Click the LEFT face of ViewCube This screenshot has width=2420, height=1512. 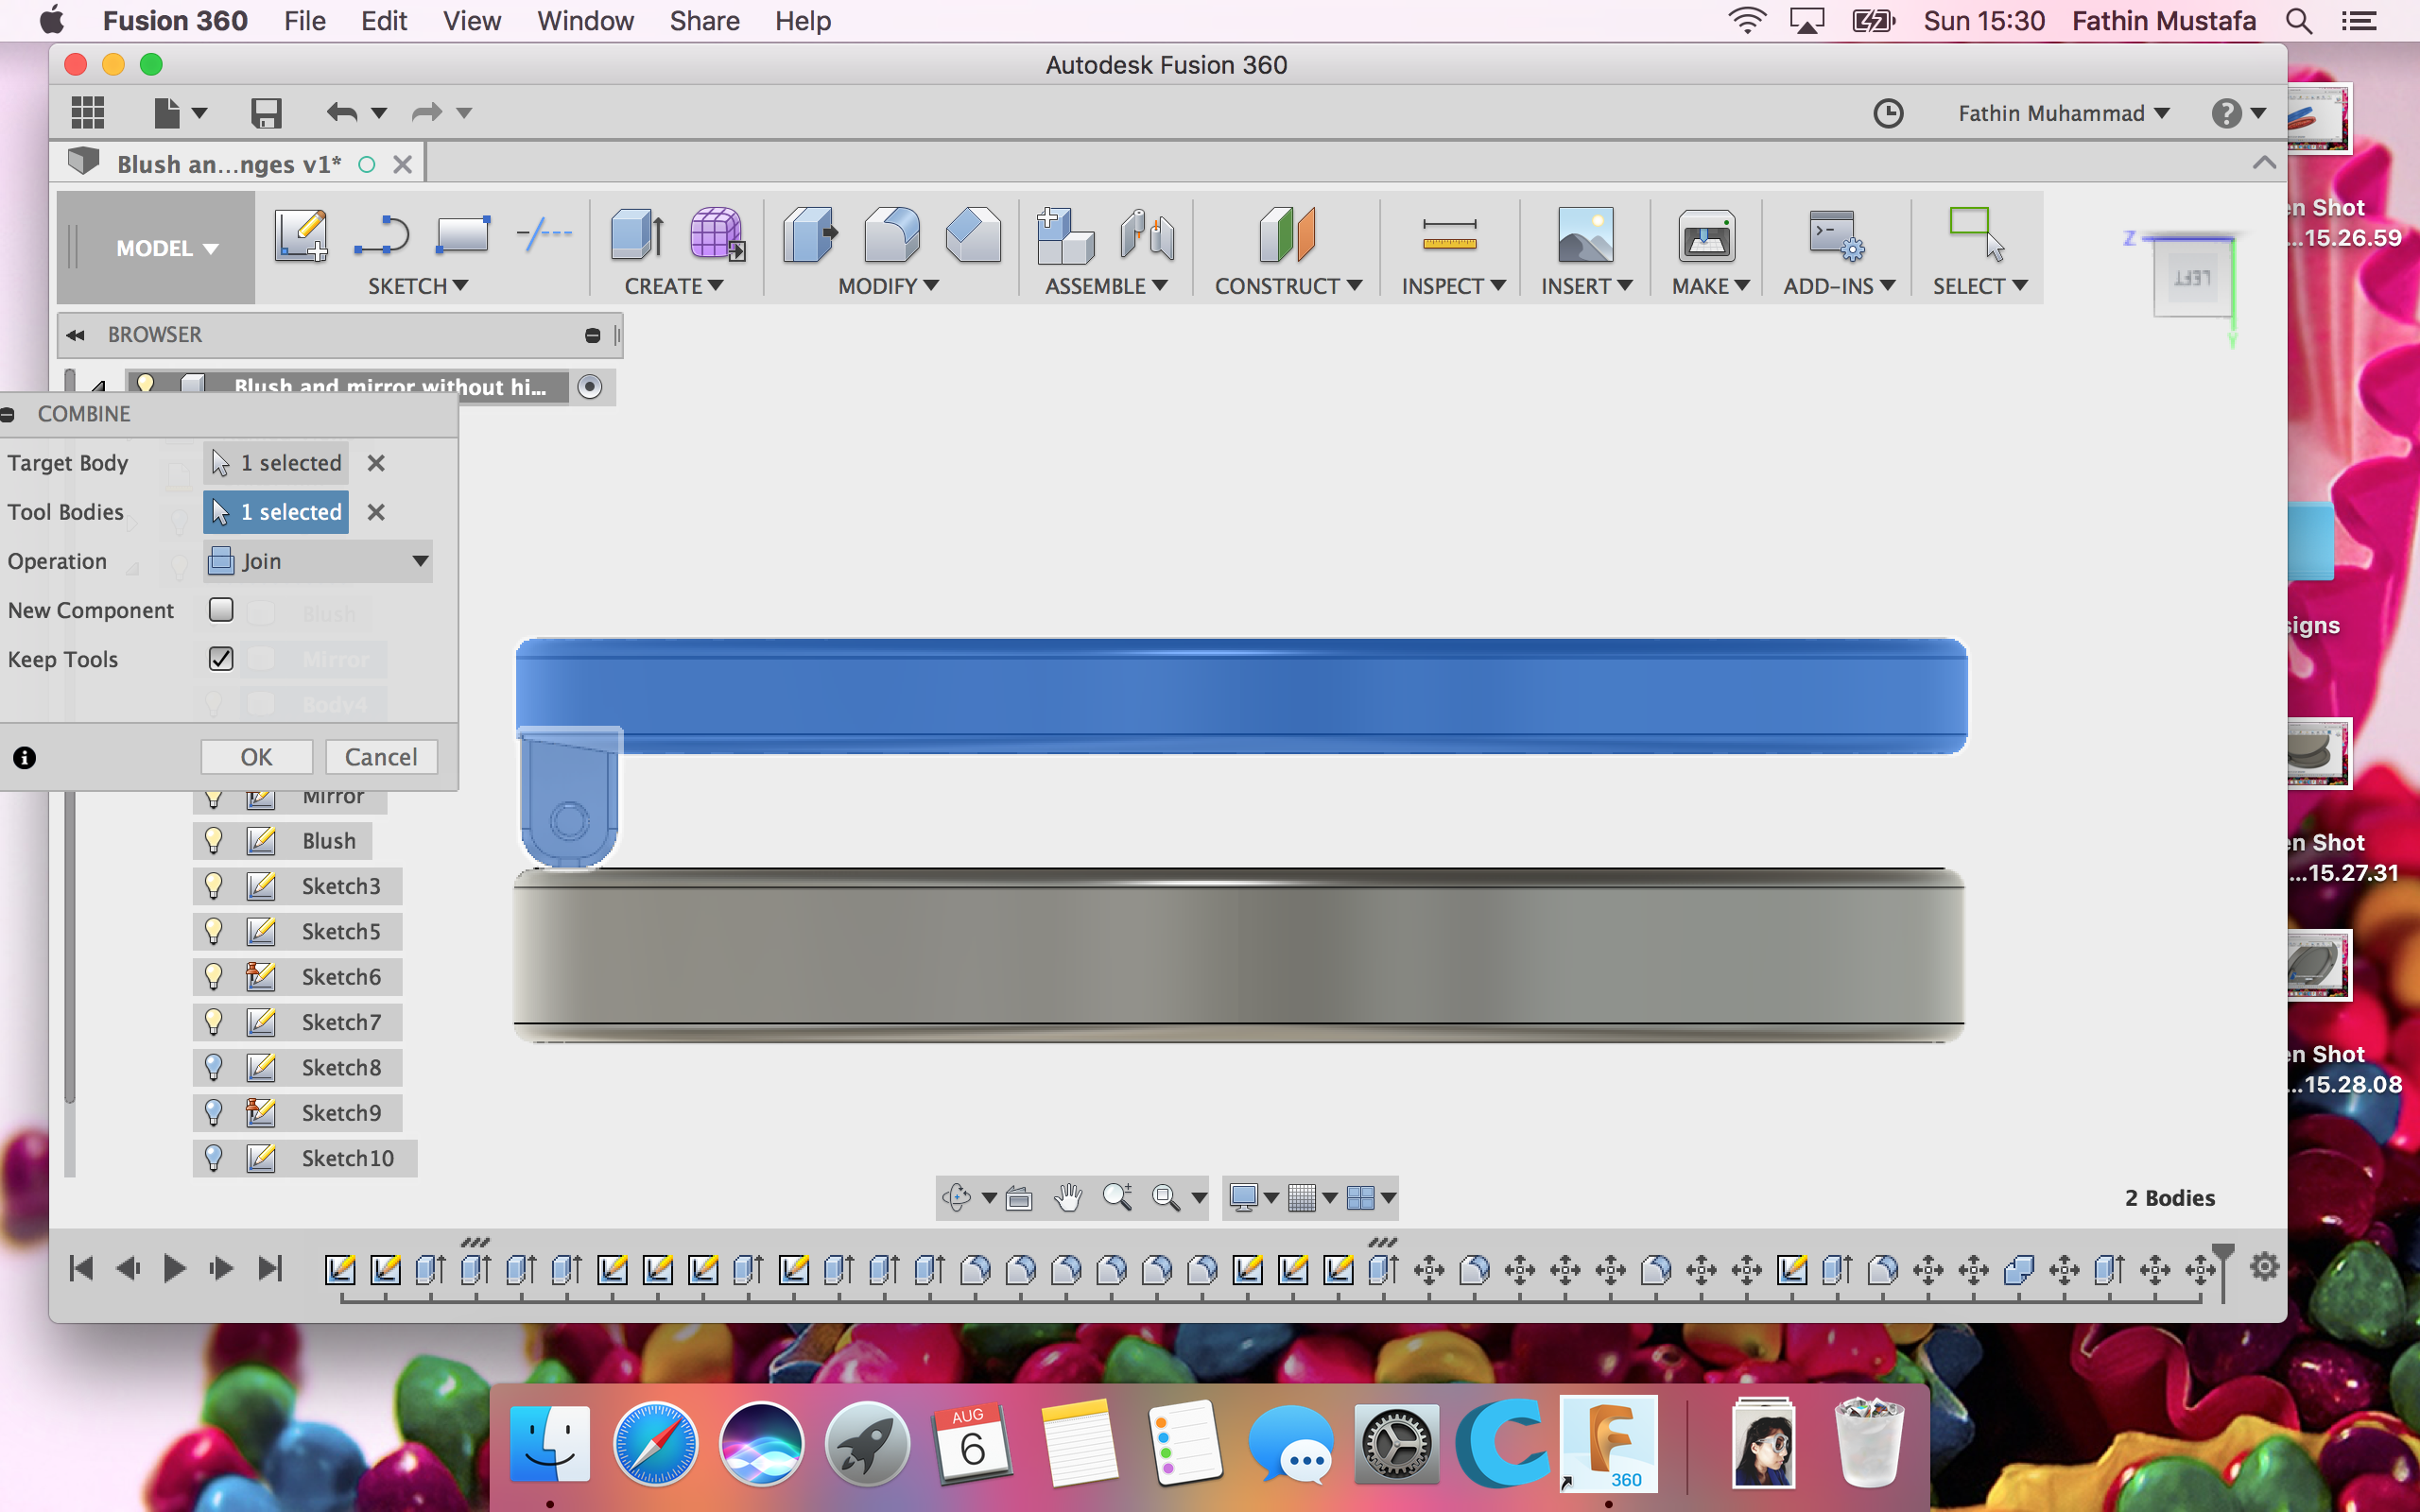coord(2192,277)
